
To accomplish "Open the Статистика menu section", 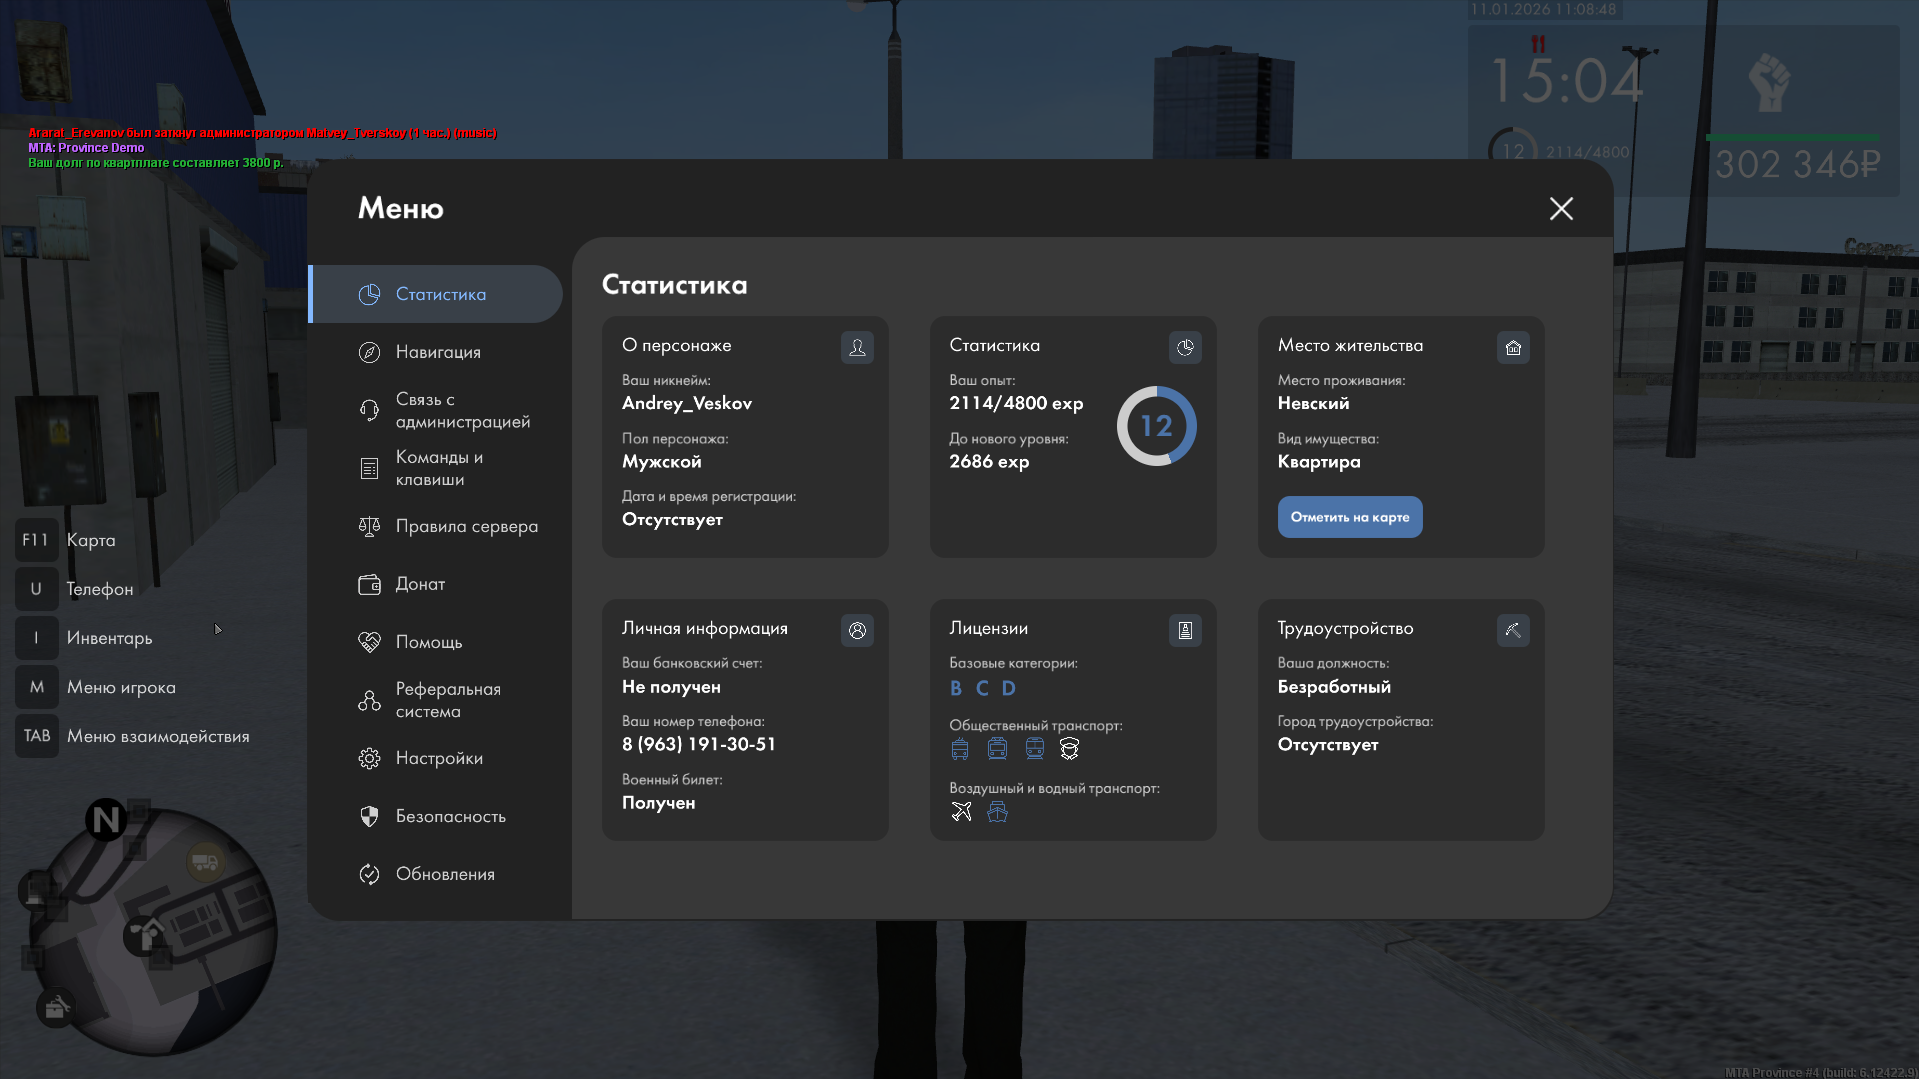I will click(437, 294).
